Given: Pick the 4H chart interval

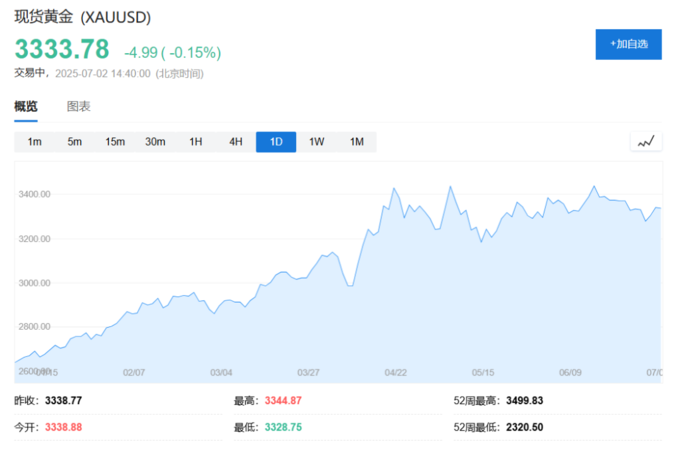Looking at the screenshot, I should pos(236,142).
